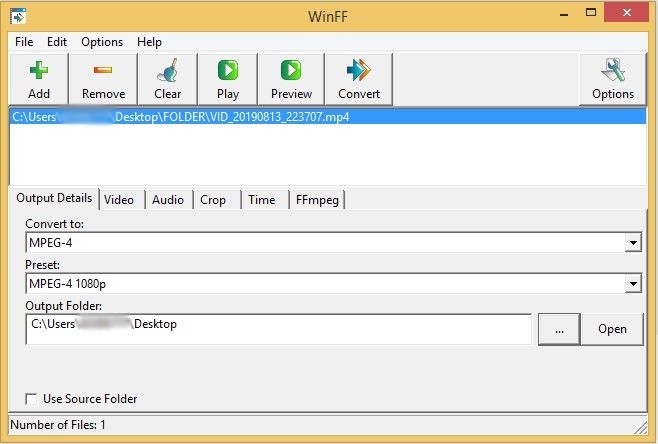Click the WinFF title bar app icon

(x=18, y=17)
